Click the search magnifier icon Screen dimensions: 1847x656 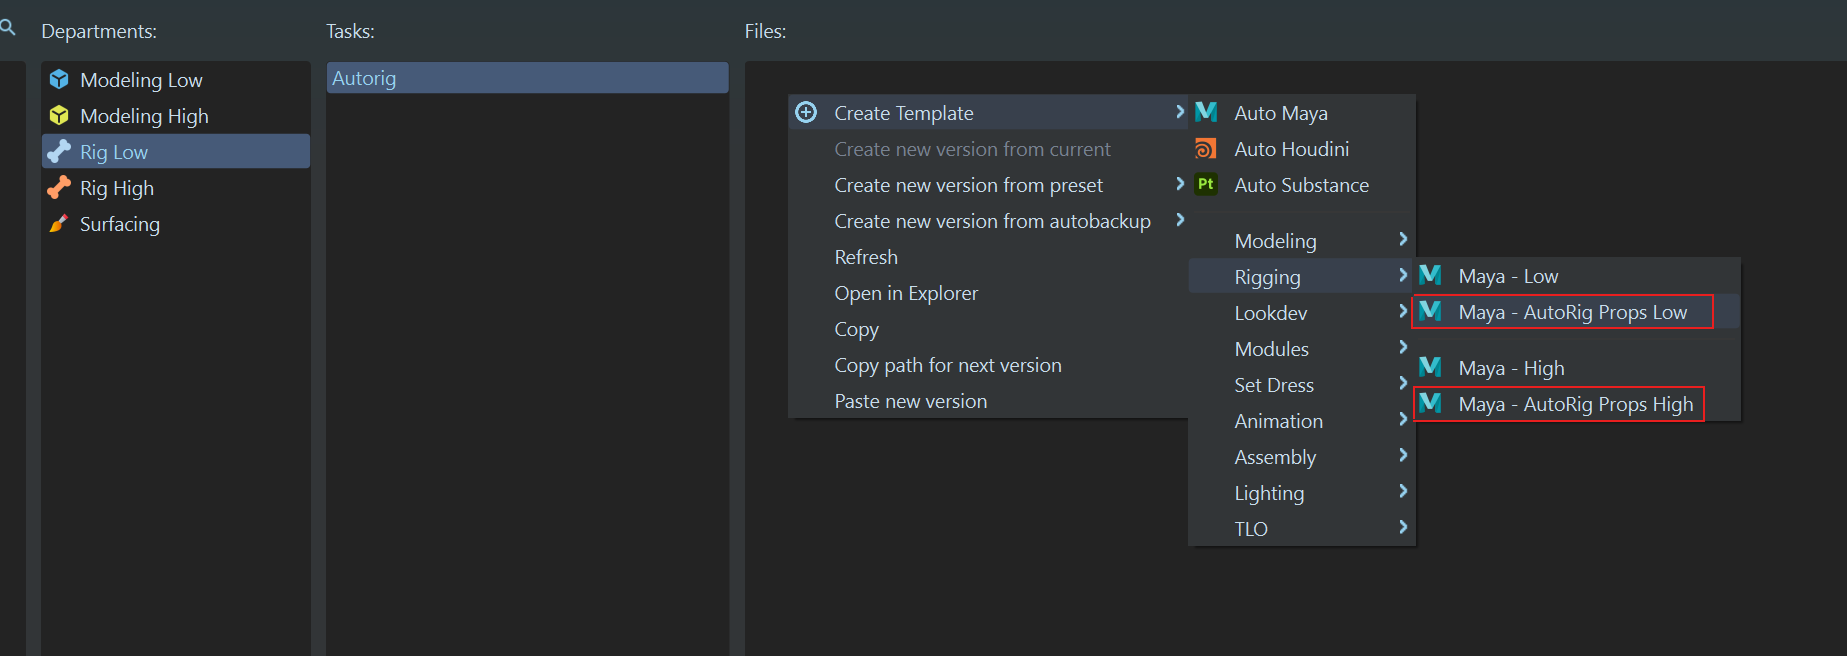point(8,28)
